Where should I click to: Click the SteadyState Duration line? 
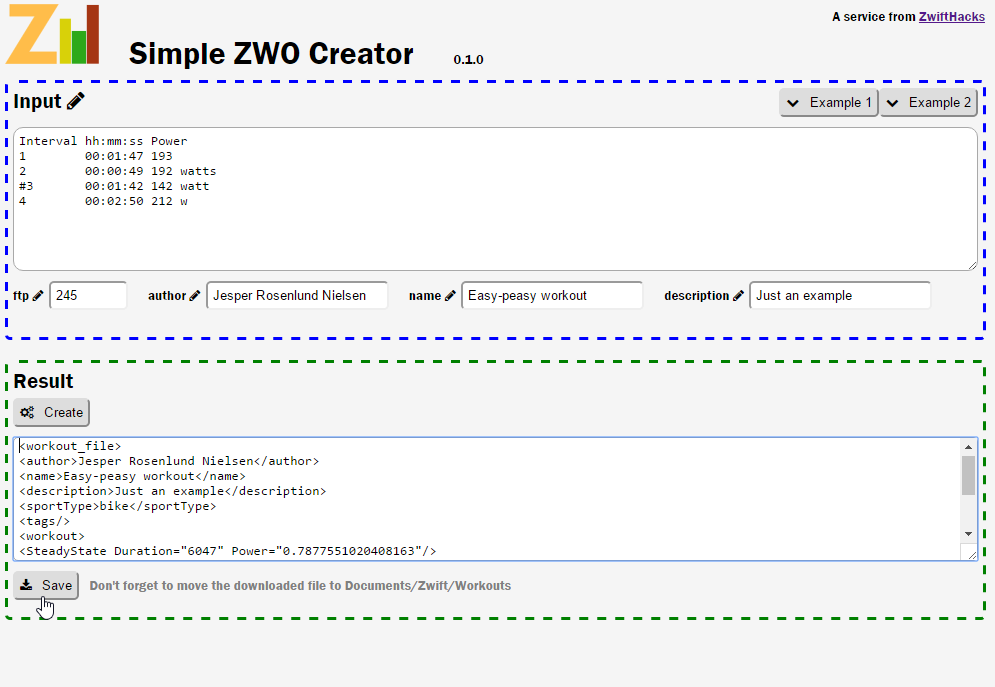pos(228,551)
